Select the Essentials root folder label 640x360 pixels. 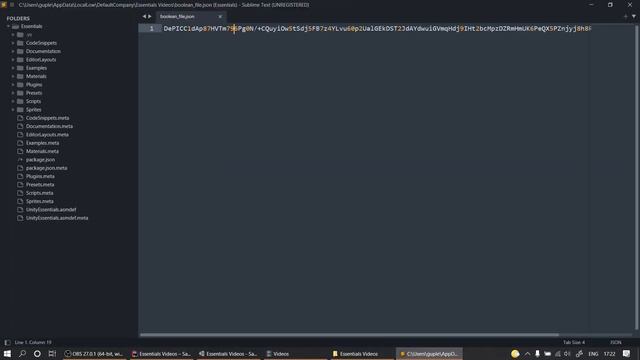coord(31,27)
